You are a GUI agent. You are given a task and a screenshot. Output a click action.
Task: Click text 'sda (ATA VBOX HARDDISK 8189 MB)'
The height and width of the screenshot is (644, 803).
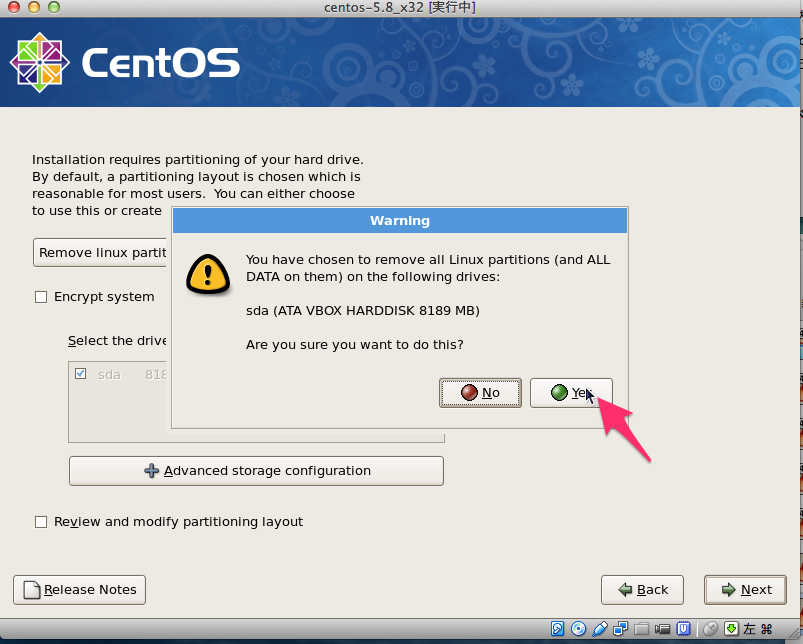point(363,311)
